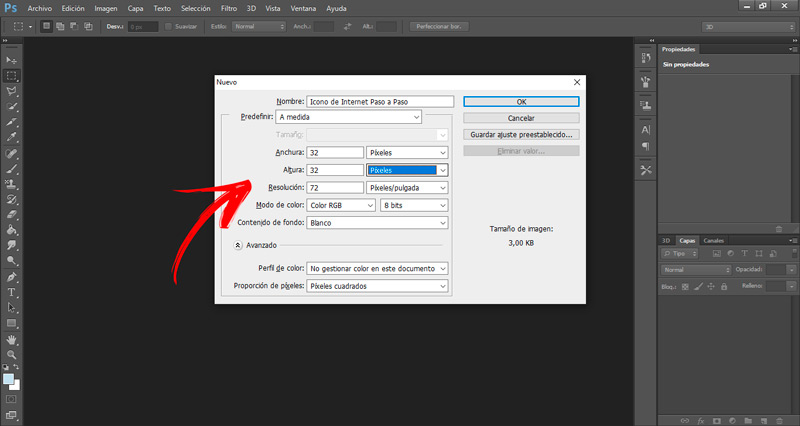
Task: Select the Zoom tool
Action: 11,355
